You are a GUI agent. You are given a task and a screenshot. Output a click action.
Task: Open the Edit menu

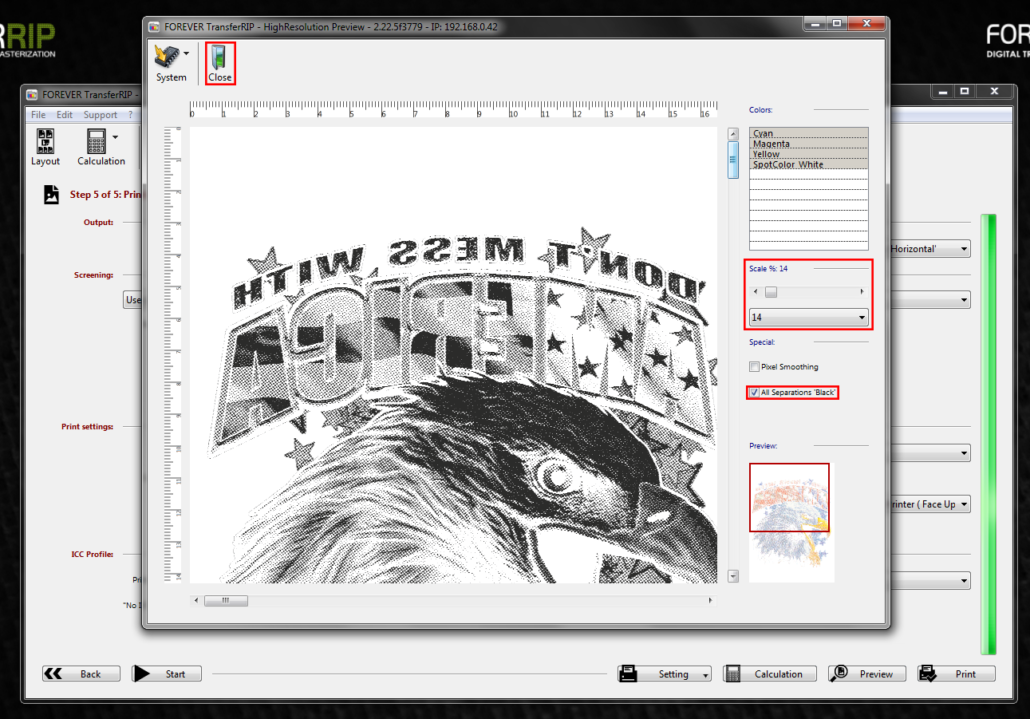(x=64, y=115)
